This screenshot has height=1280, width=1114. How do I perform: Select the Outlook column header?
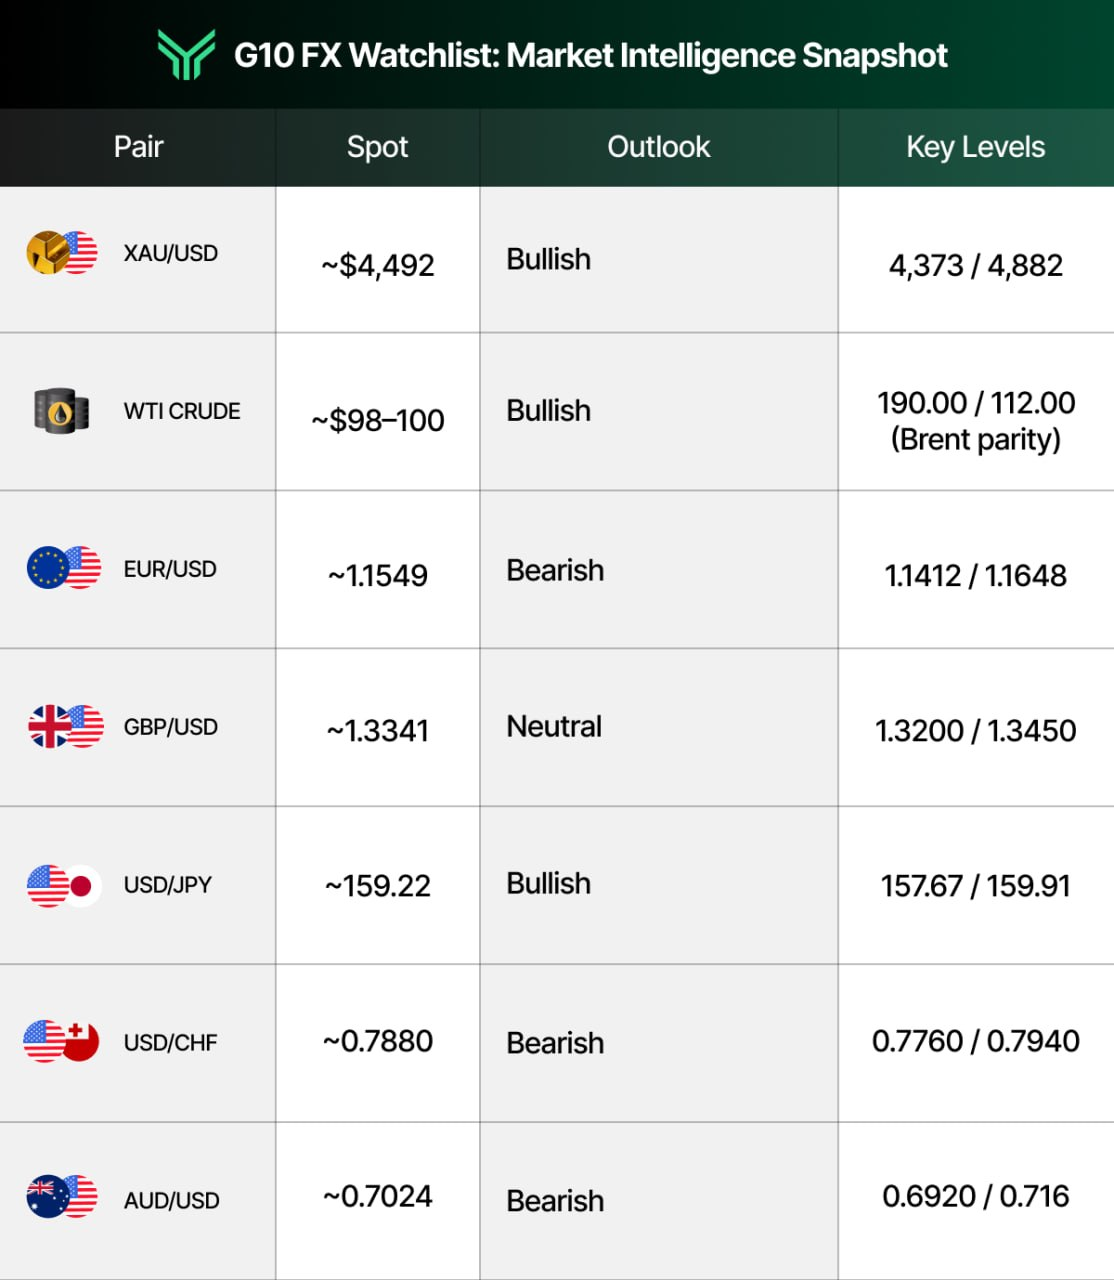point(658,147)
